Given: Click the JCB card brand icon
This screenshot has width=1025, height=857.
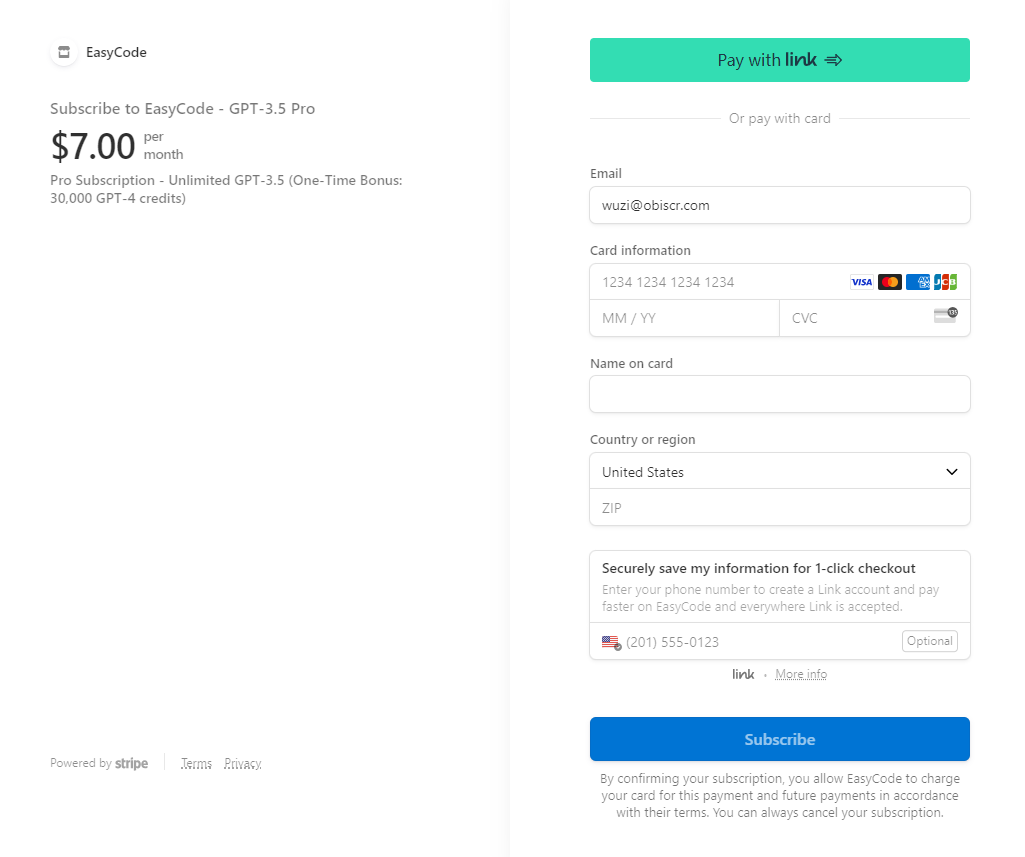Looking at the screenshot, I should [x=945, y=282].
